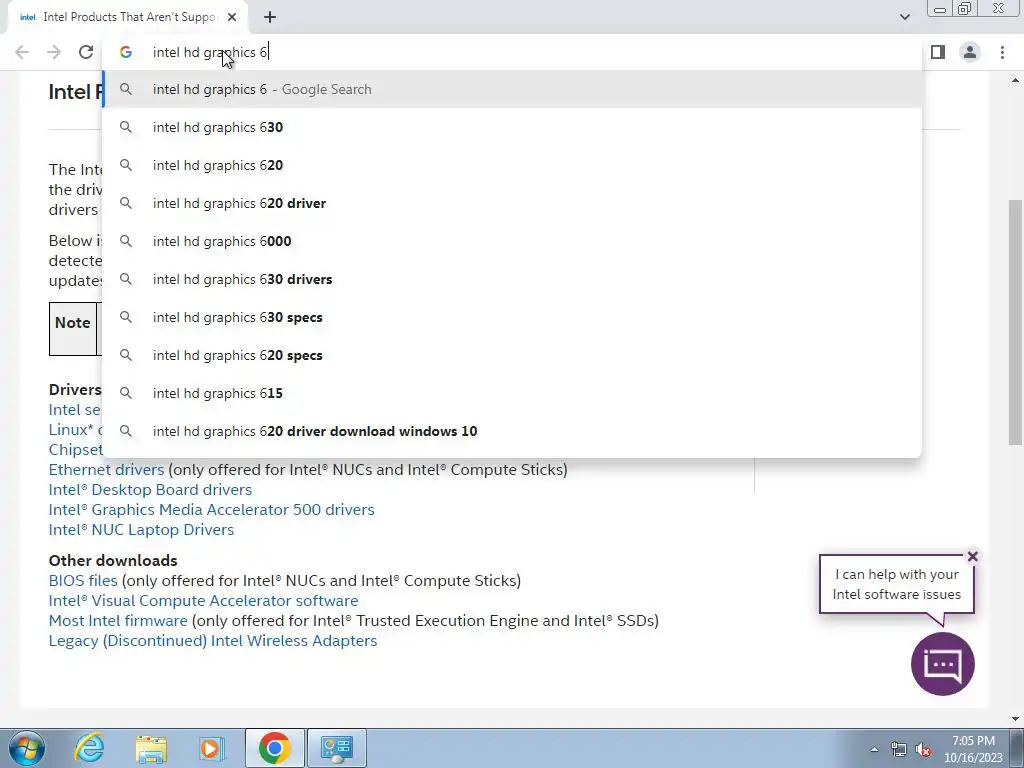Select 'intel hd graphics 620 specs' suggestion
The width and height of the screenshot is (1024, 768).
[x=513, y=355]
